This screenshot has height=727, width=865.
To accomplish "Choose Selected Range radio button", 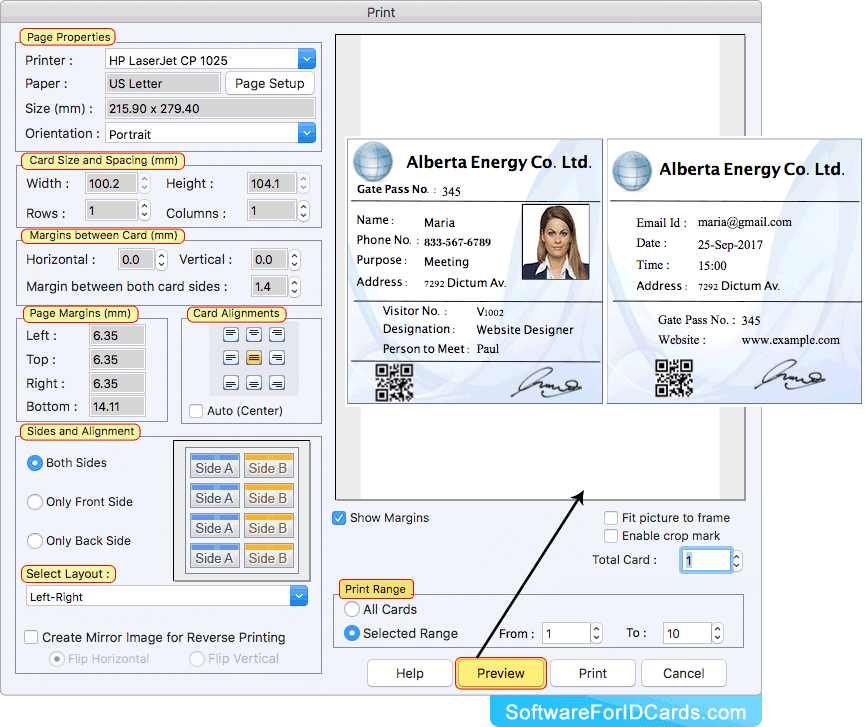I will [352, 633].
